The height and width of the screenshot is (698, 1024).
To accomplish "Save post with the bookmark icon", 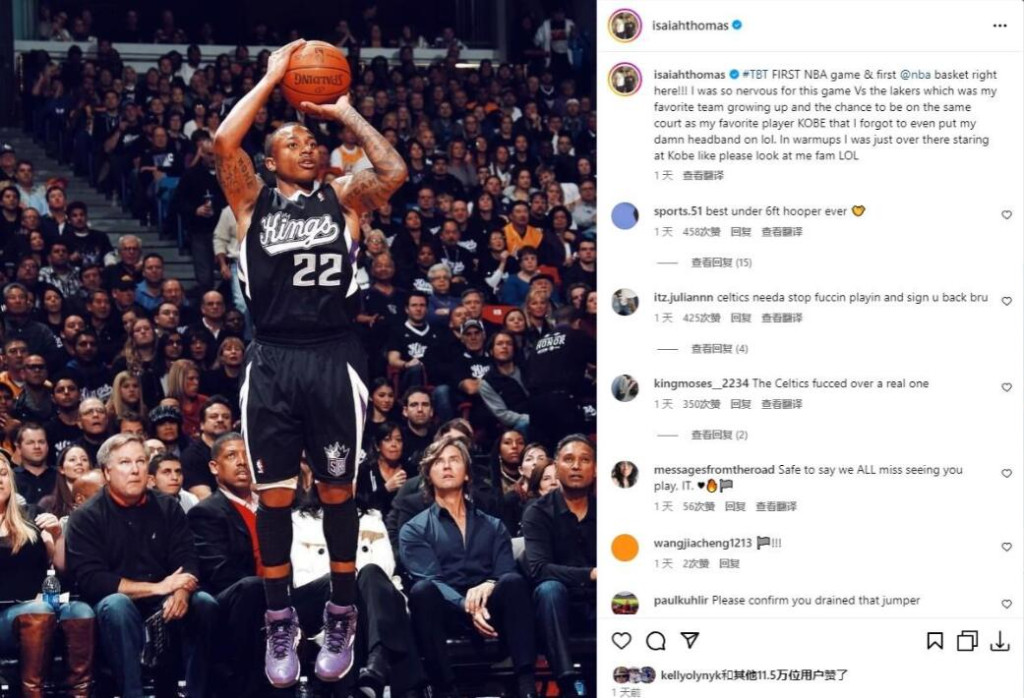I will click(x=935, y=641).
